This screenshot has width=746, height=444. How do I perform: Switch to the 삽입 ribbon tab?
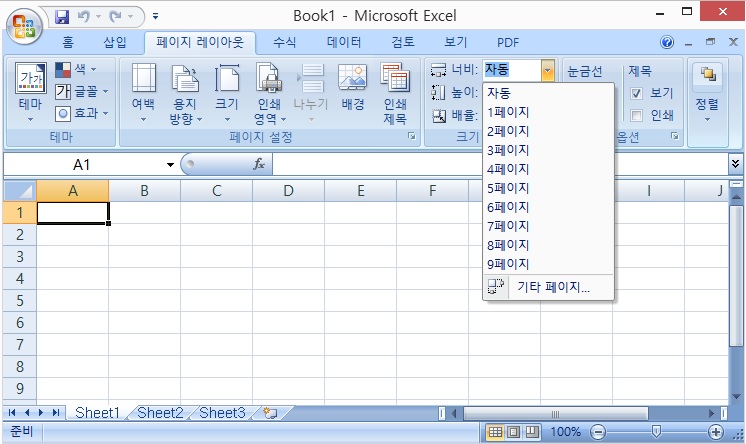[115, 43]
